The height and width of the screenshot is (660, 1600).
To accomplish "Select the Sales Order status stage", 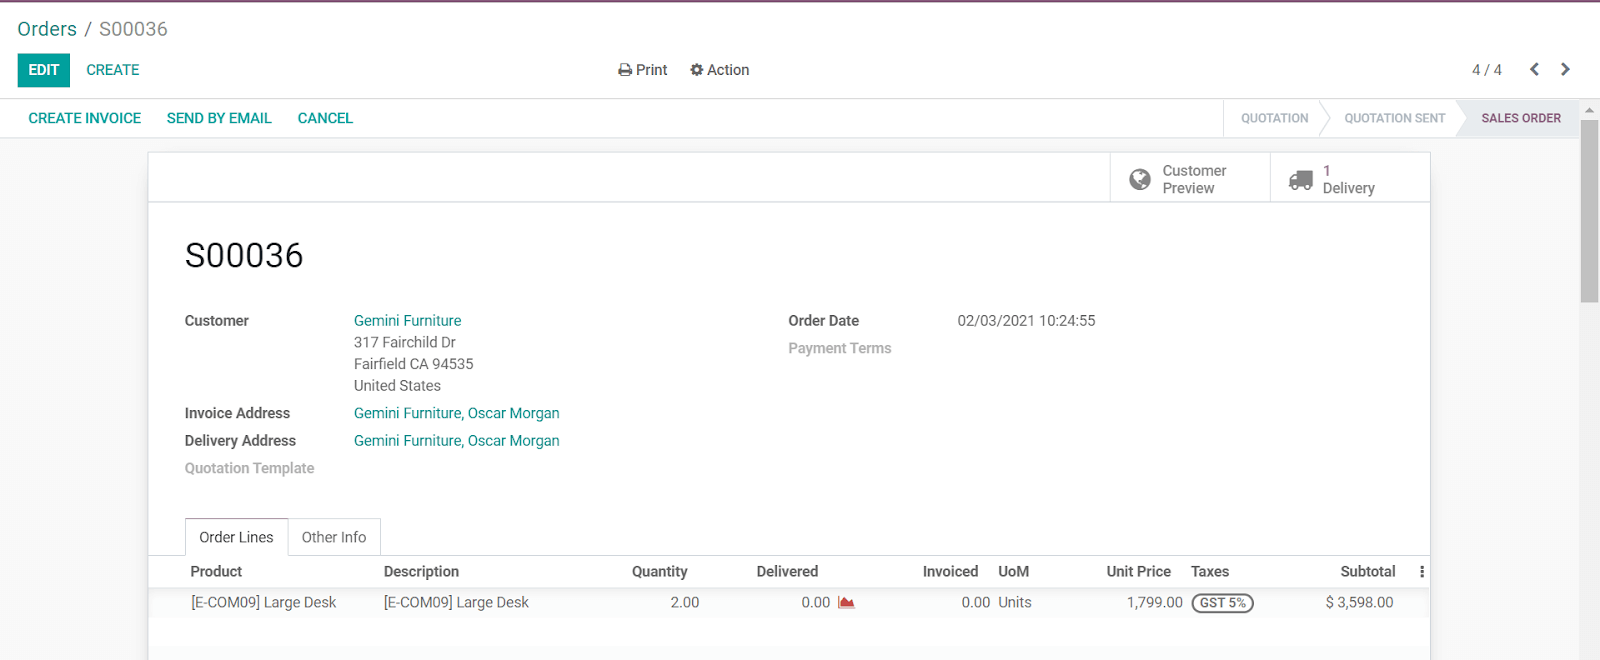I will [1521, 118].
